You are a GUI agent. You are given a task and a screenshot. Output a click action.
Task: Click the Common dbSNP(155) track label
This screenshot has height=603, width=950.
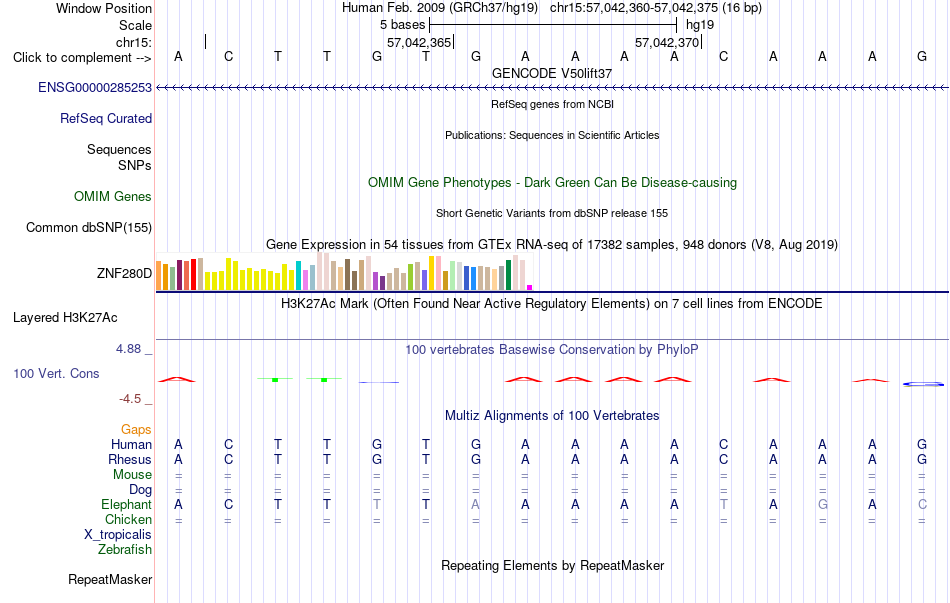tap(88, 227)
